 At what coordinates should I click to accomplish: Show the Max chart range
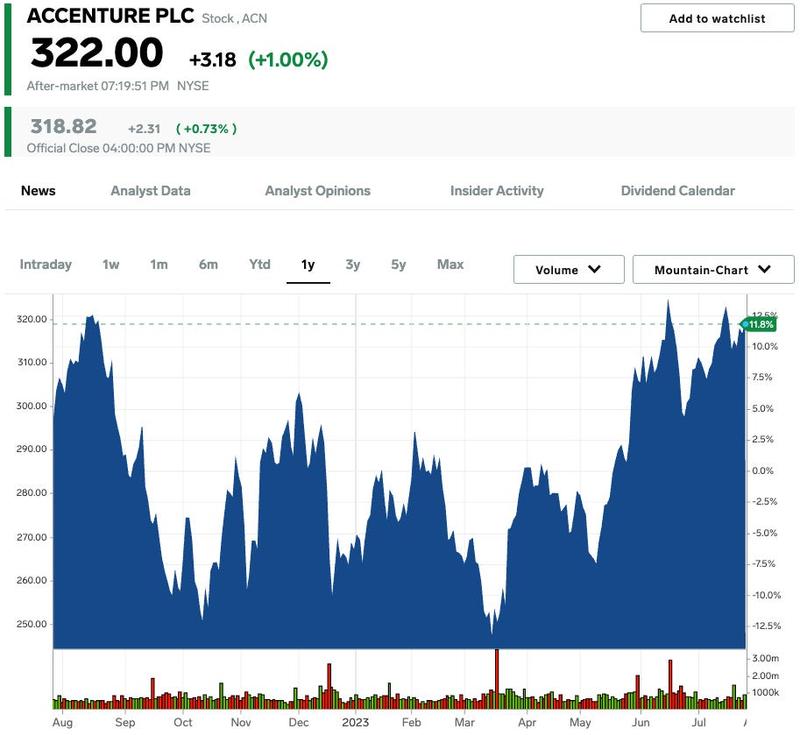[451, 264]
